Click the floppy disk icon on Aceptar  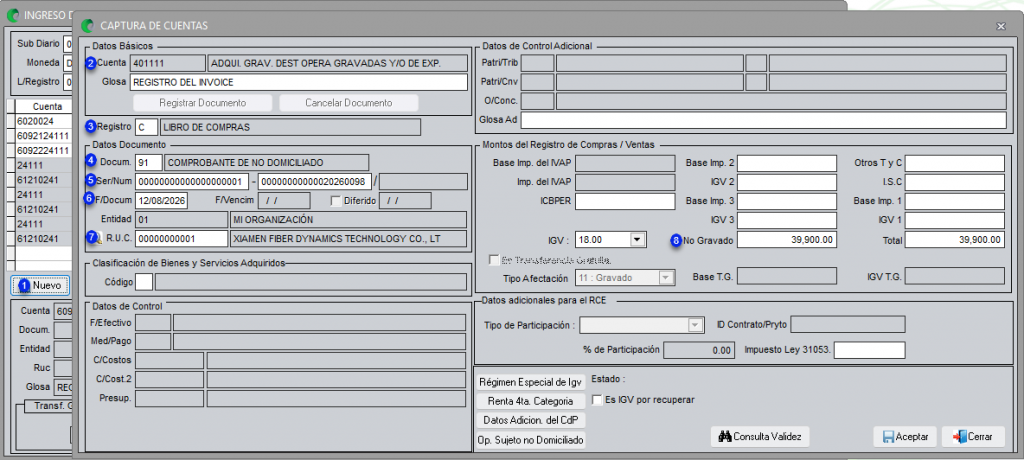888,437
